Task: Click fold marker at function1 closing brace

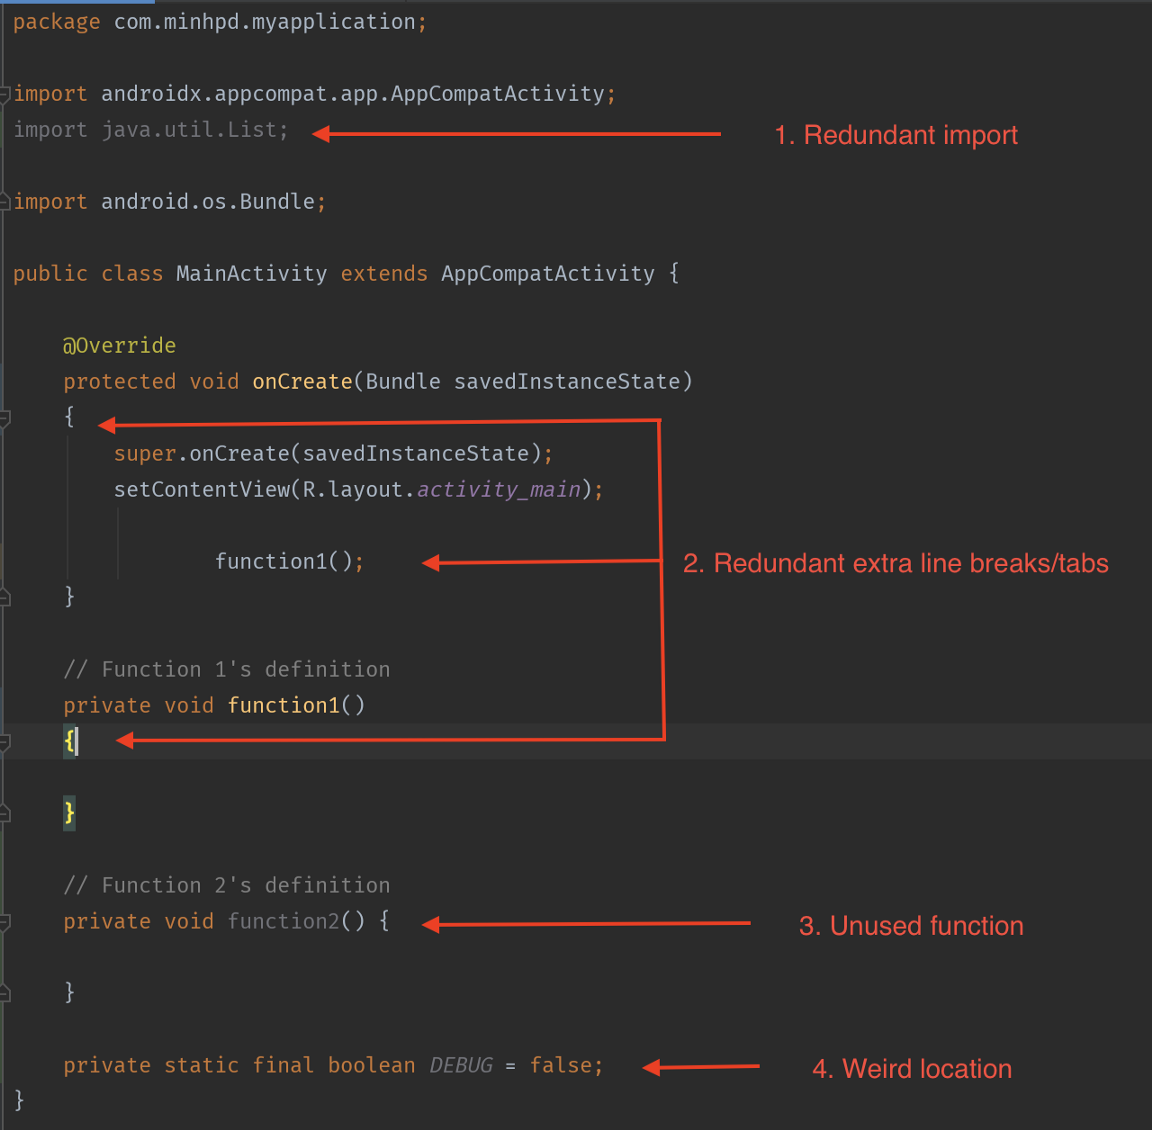Action: click(x=6, y=814)
